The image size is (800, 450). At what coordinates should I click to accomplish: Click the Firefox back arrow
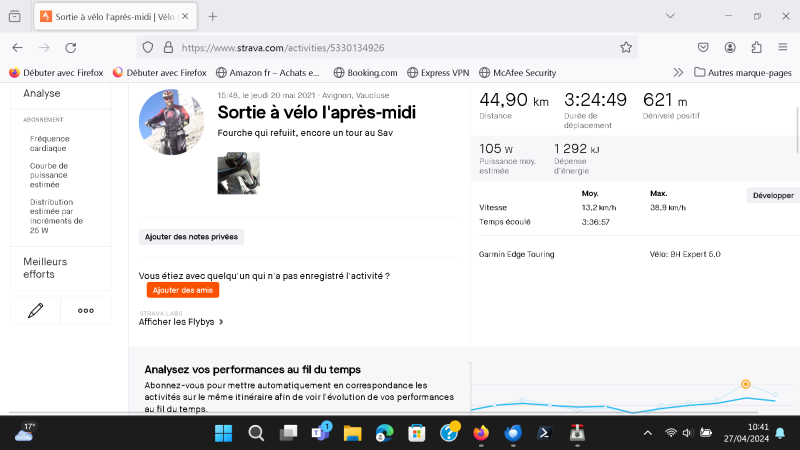[17, 47]
